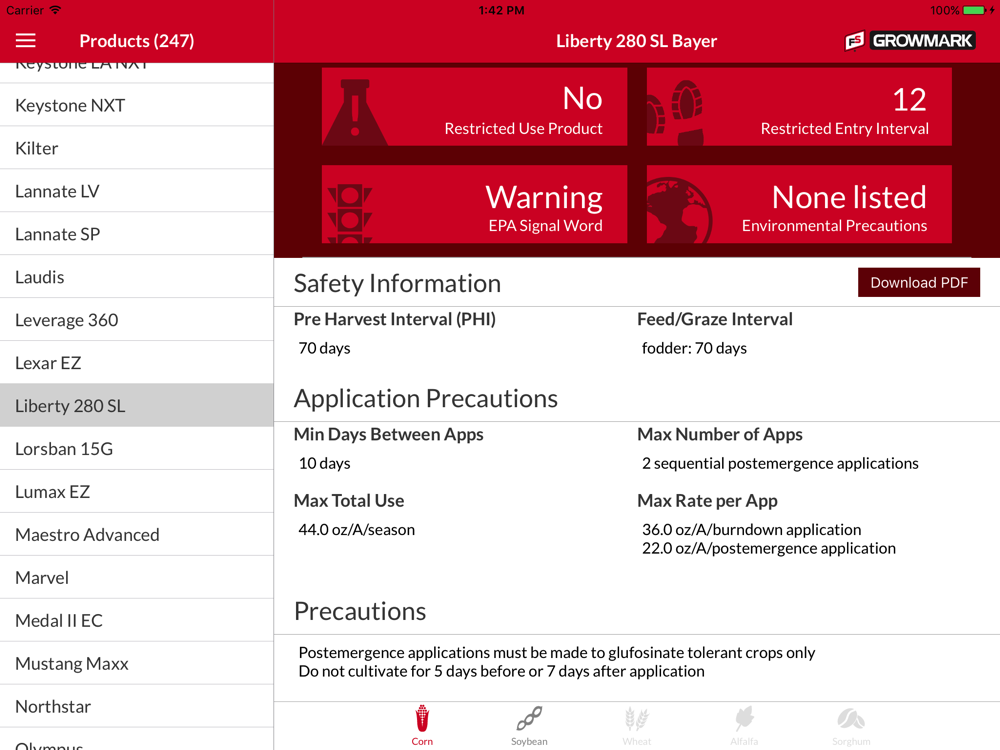The width and height of the screenshot is (1000, 750).
Task: Tap the Feed/Graze Interval label
Action: (715, 319)
